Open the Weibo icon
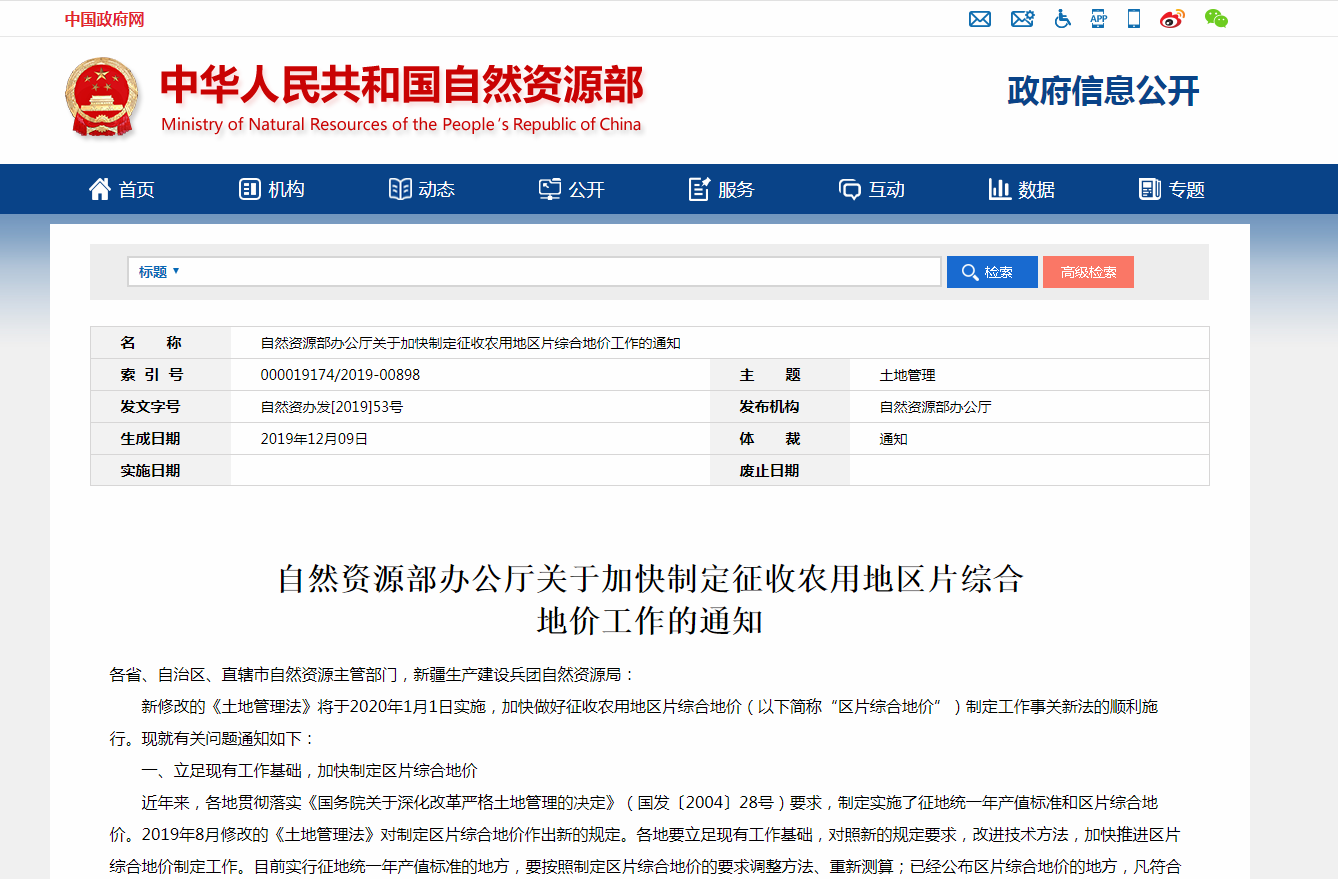 1172,19
